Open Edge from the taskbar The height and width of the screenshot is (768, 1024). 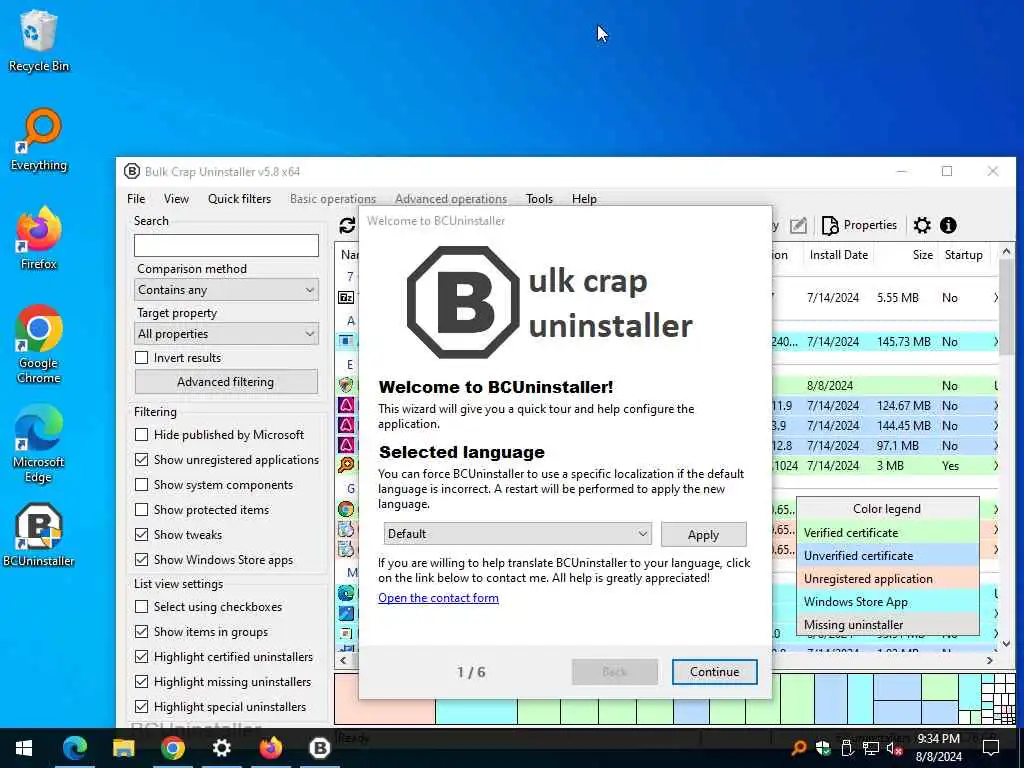(74, 748)
